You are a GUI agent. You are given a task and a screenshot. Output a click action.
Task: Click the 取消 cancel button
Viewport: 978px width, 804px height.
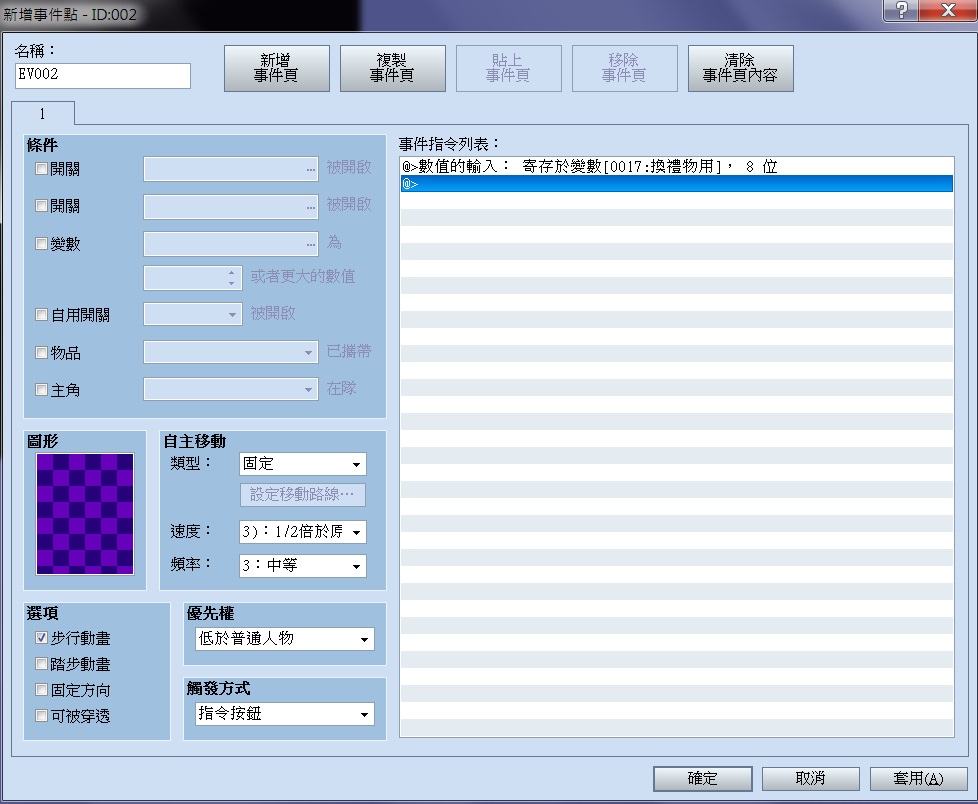click(x=810, y=778)
